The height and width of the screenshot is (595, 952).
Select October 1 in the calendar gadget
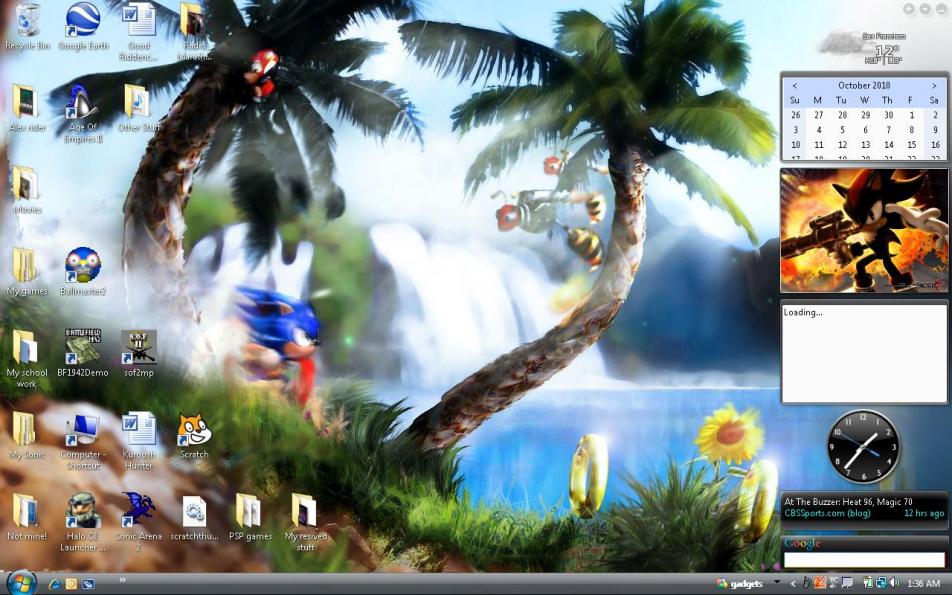[x=911, y=115]
